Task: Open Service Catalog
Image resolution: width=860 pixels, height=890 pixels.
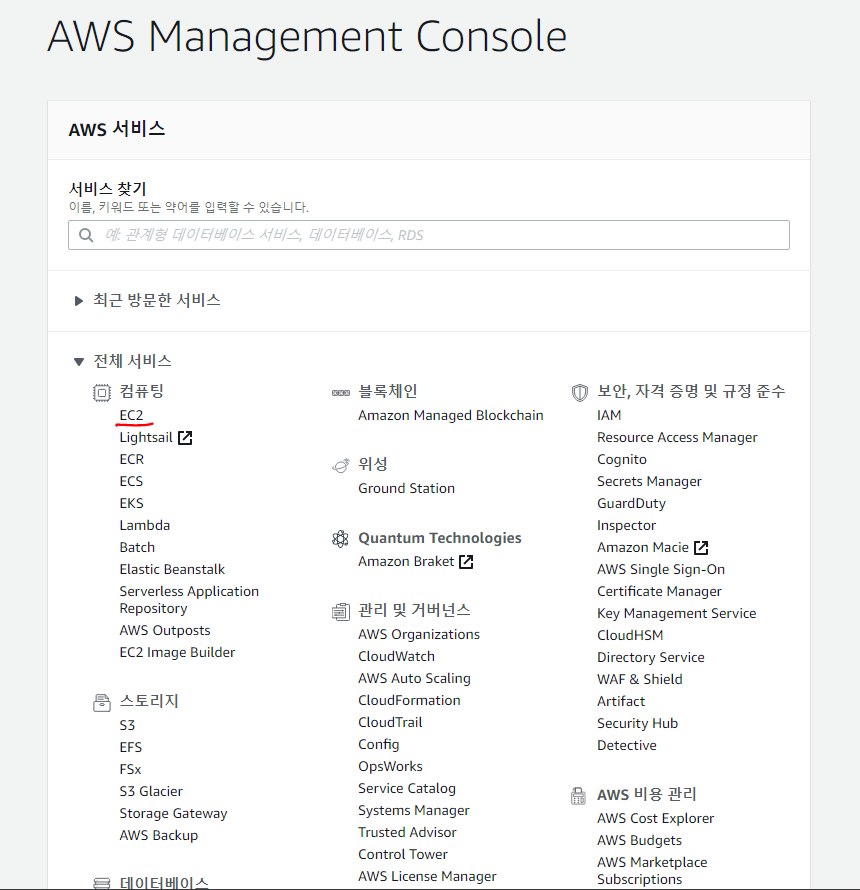Action: 407,789
